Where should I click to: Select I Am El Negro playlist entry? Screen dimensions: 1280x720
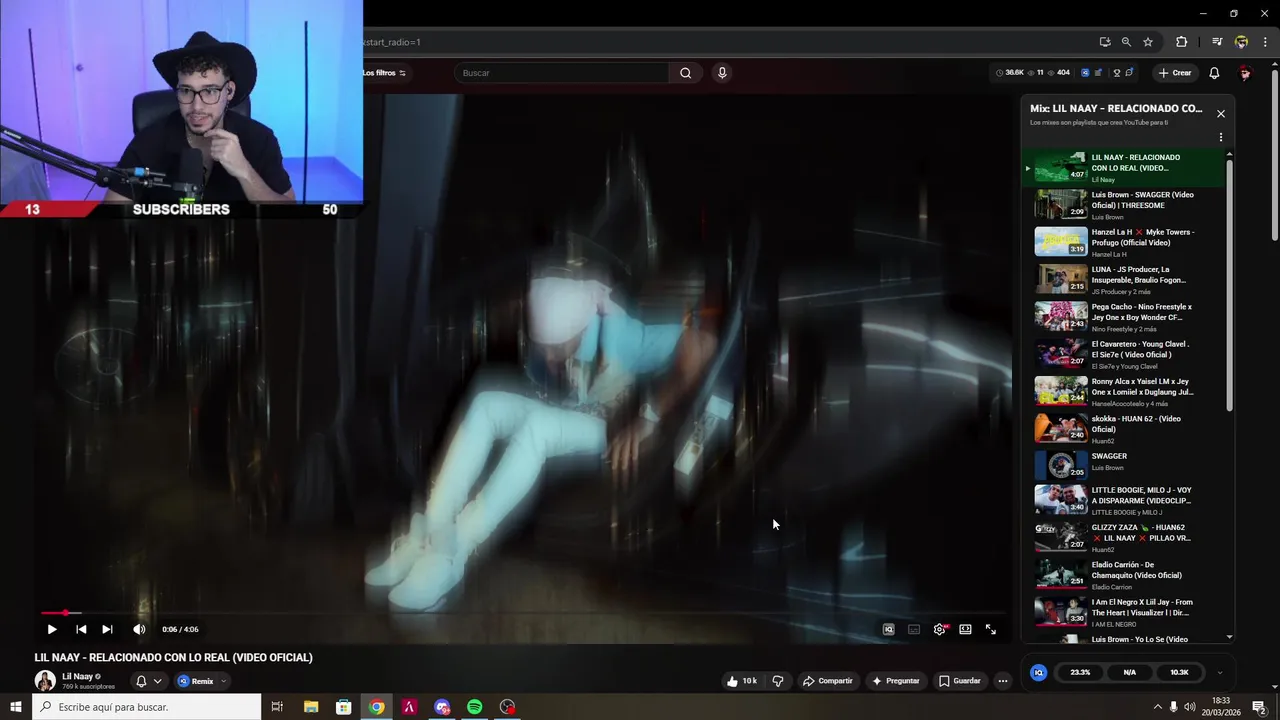1124,612
